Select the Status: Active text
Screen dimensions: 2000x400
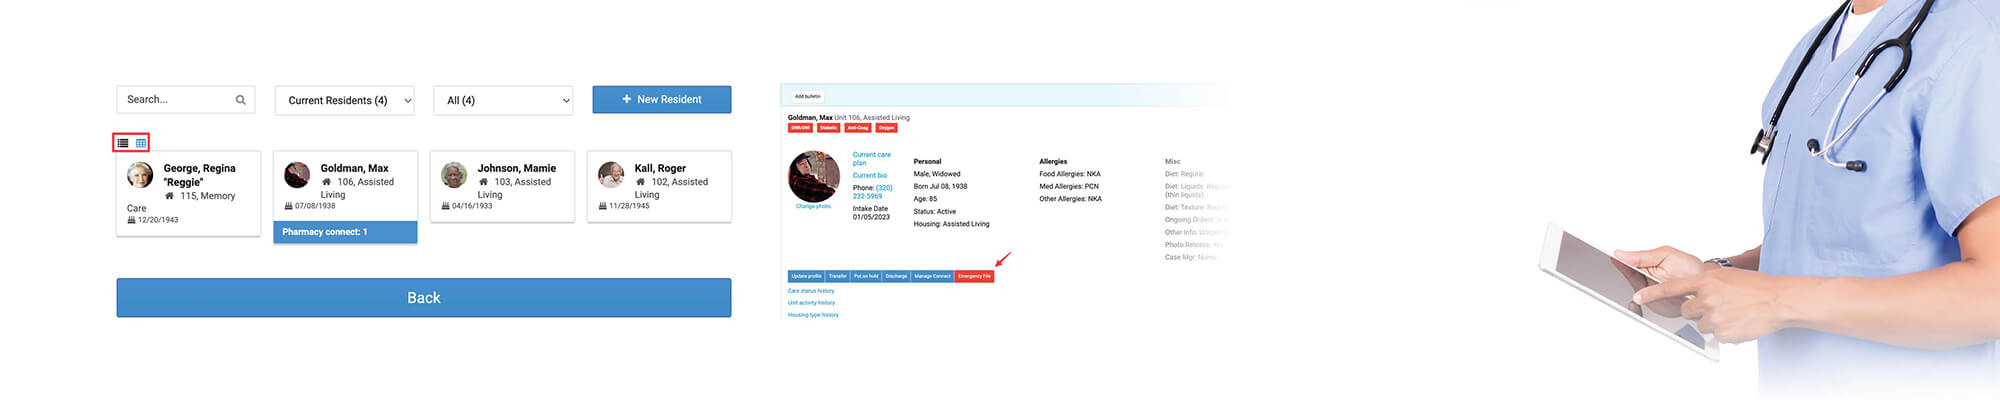point(935,212)
